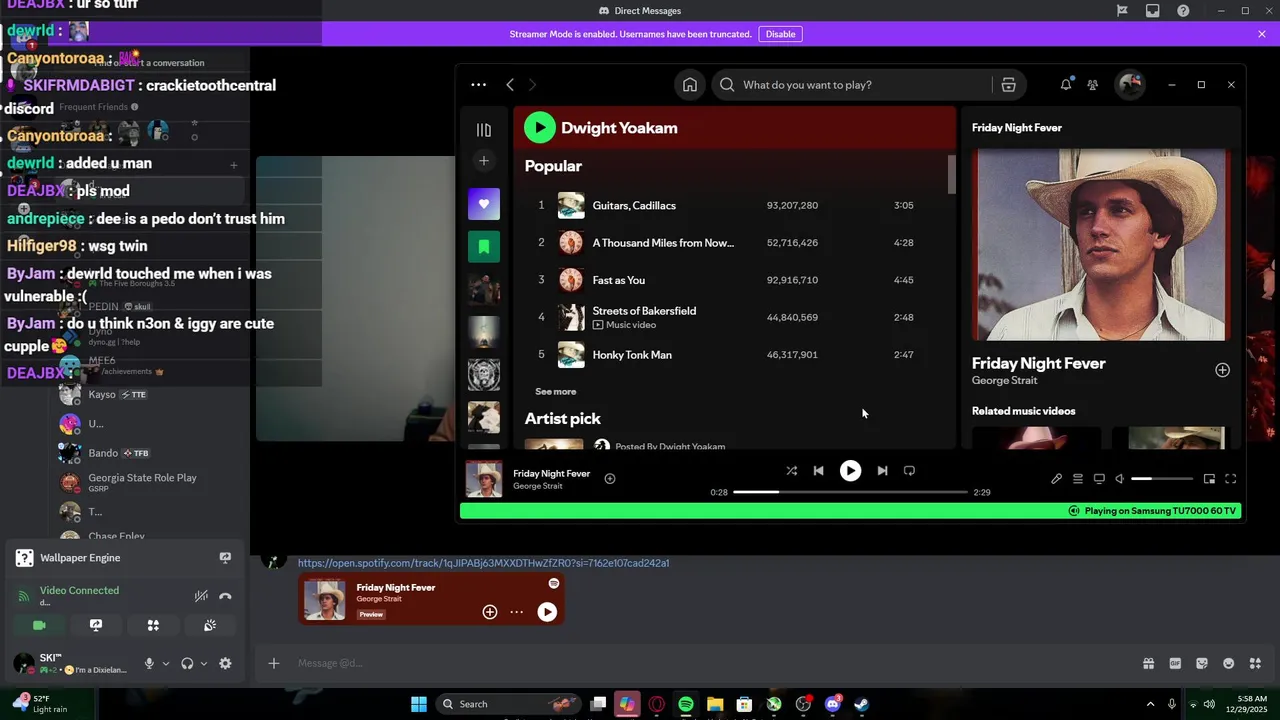
Task: Open George Strait link in Now Playing panel
Action: 1004,381
